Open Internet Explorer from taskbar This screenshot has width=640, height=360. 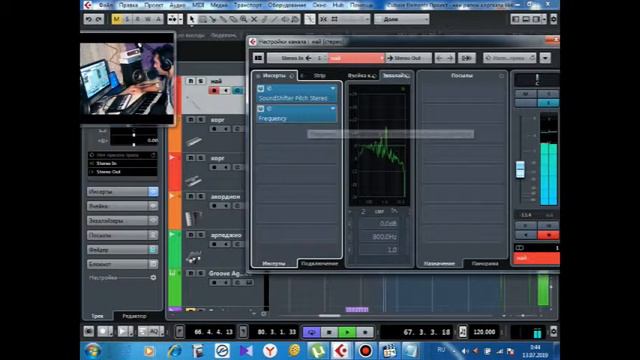click(x=175, y=351)
